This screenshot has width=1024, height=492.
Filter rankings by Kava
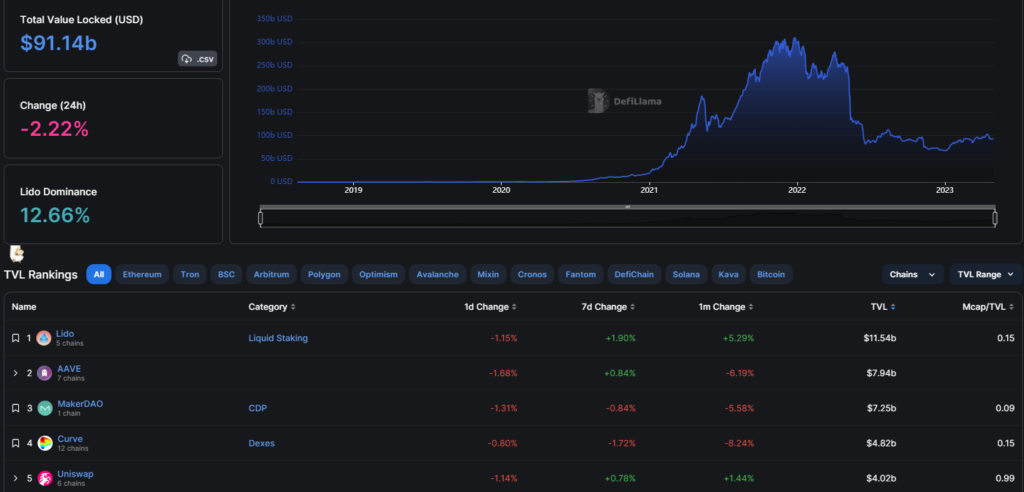coord(728,274)
